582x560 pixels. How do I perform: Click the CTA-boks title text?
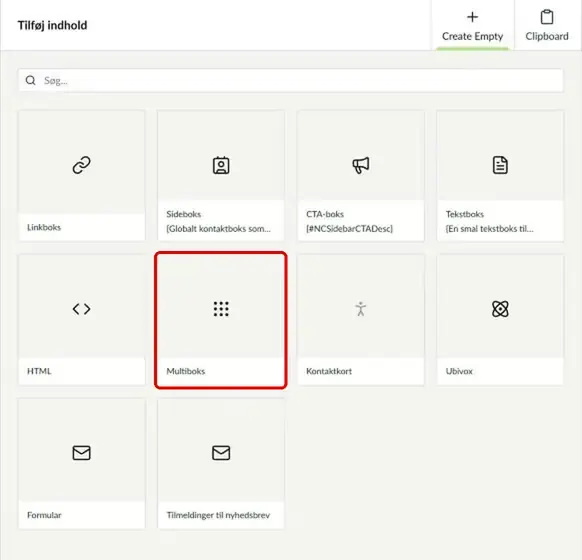(x=325, y=214)
